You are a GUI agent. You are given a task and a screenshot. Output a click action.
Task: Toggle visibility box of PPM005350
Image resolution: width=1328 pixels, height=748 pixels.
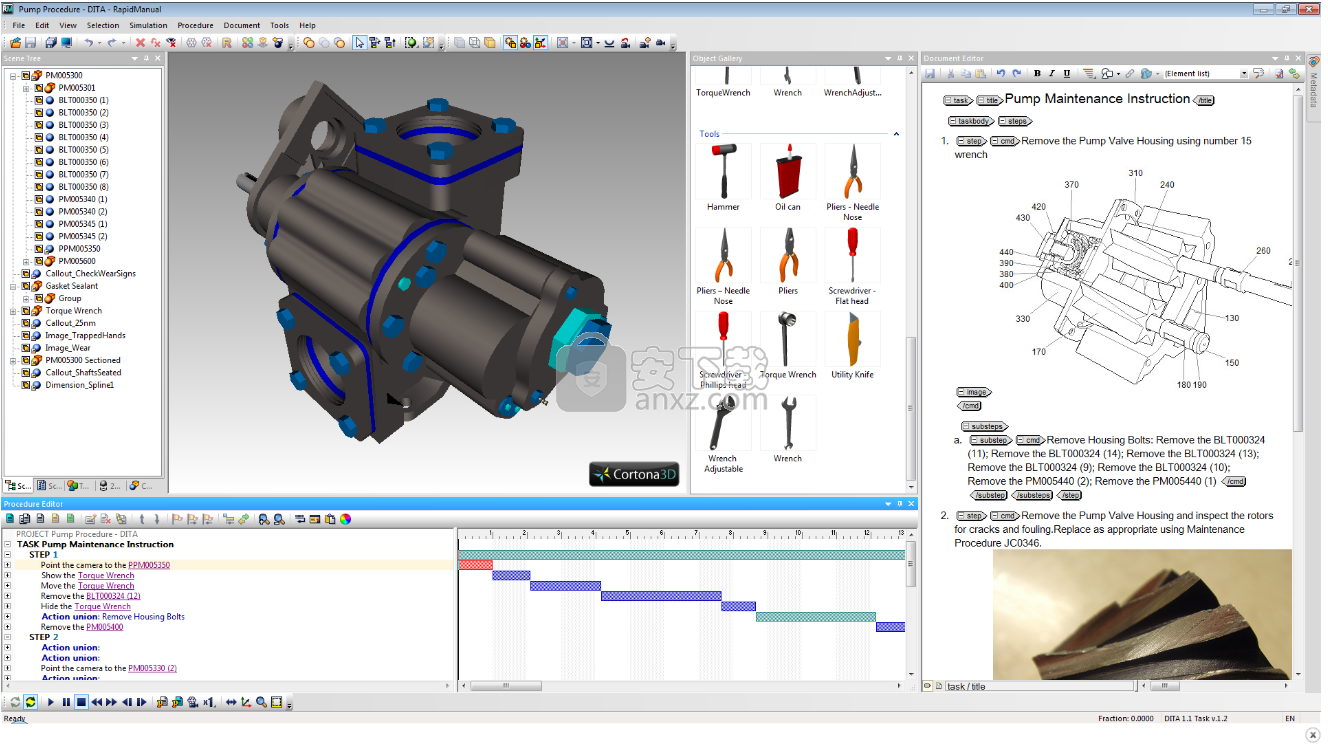(x=39, y=249)
